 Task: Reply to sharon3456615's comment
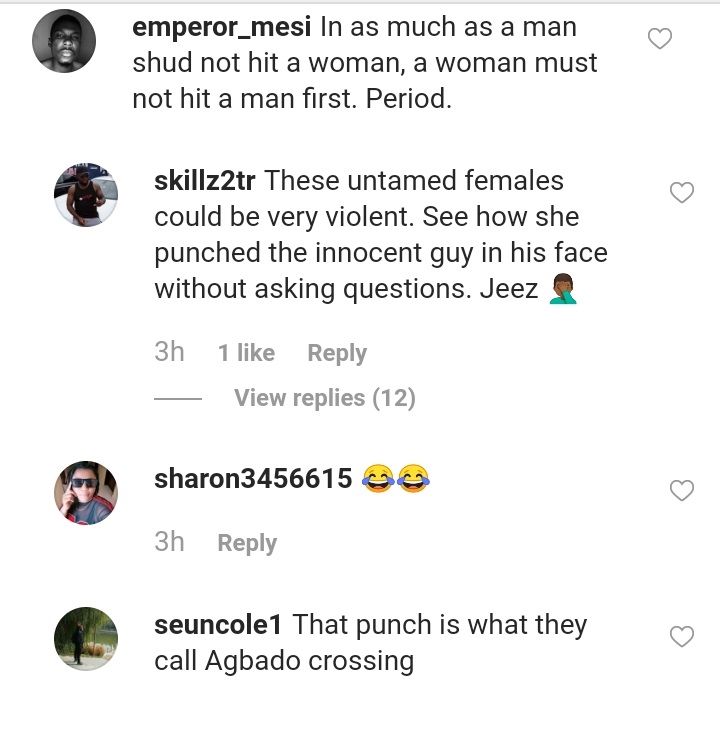pos(247,543)
